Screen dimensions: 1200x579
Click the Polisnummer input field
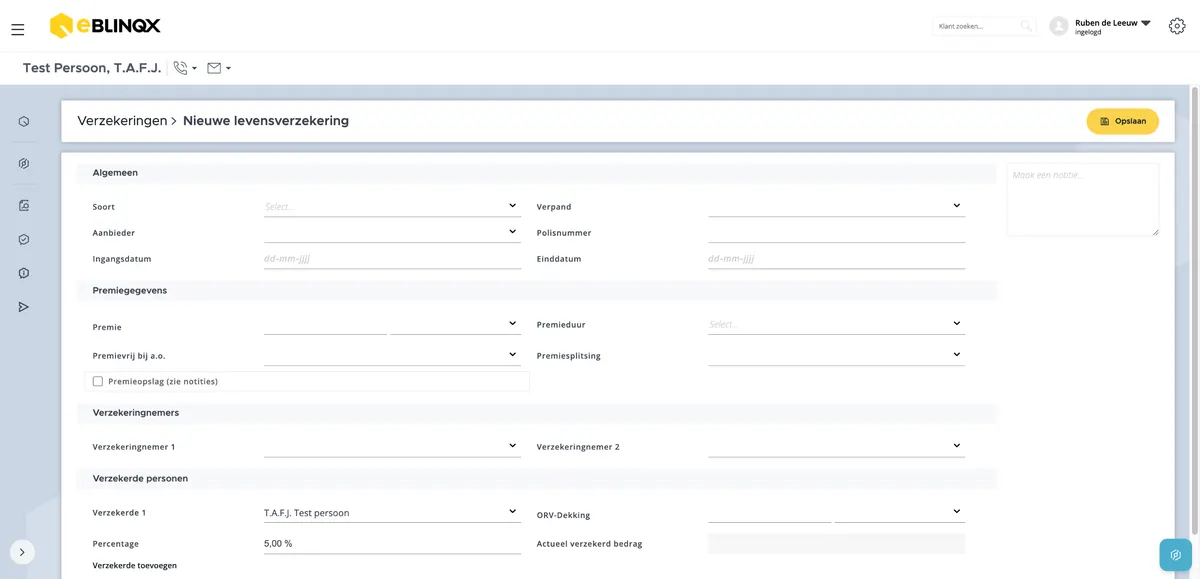[836, 233]
